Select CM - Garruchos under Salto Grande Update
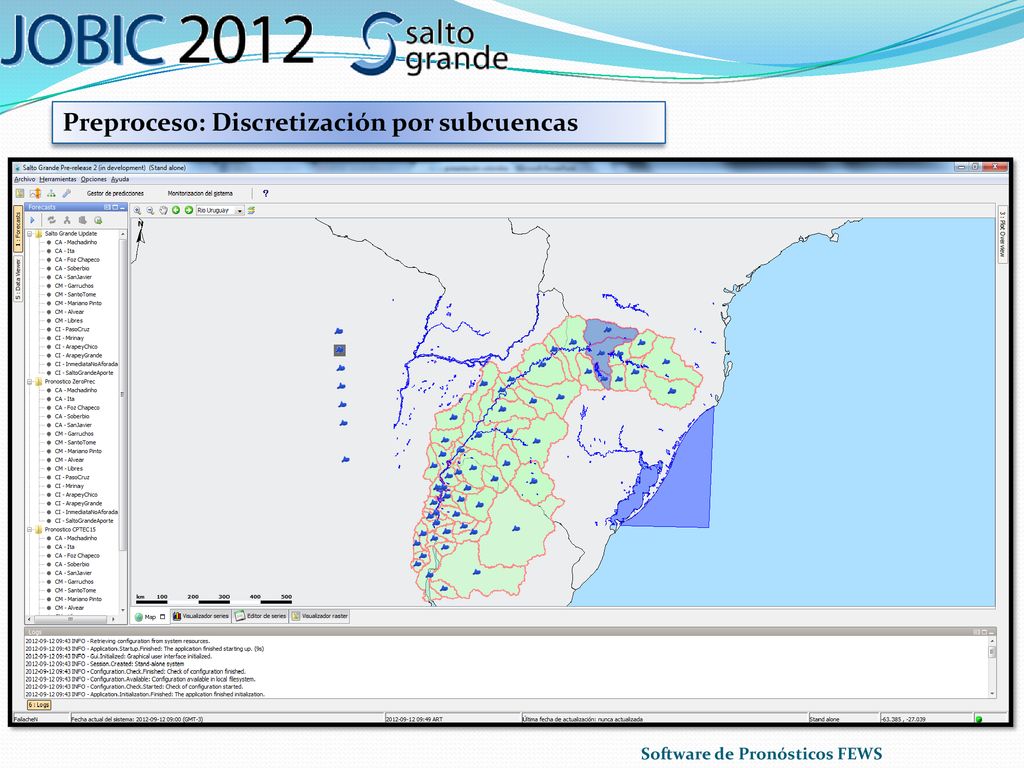Screen dimensions: 1024x768 pyautogui.click(x=74, y=286)
